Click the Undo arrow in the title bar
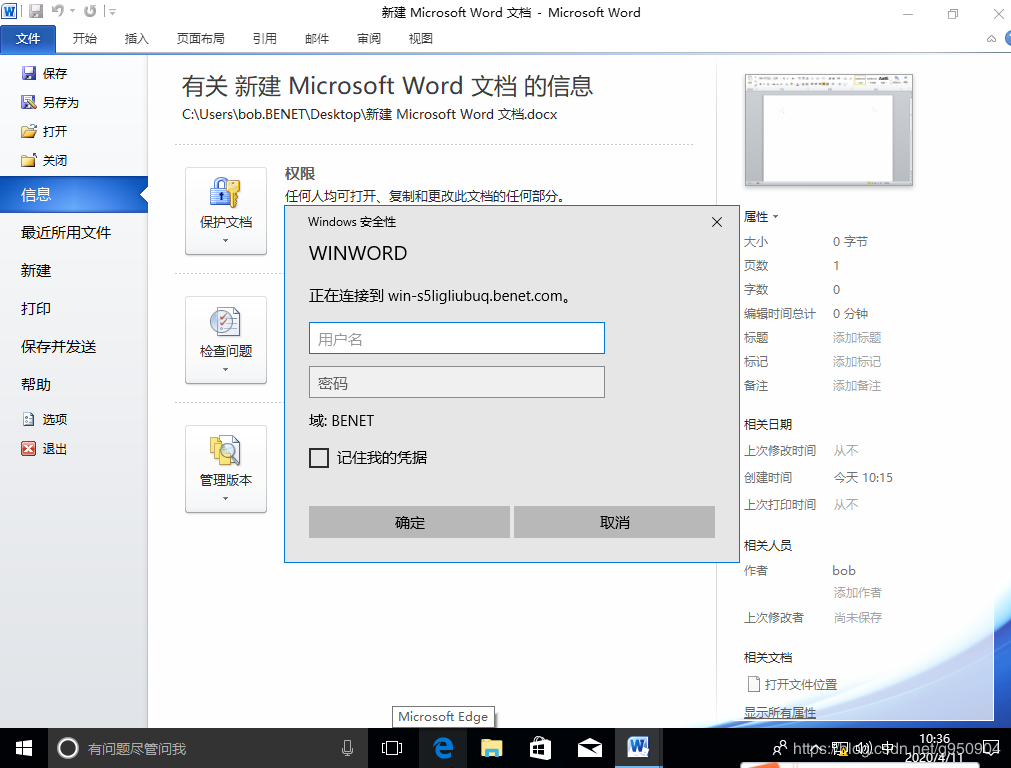 click(58, 11)
